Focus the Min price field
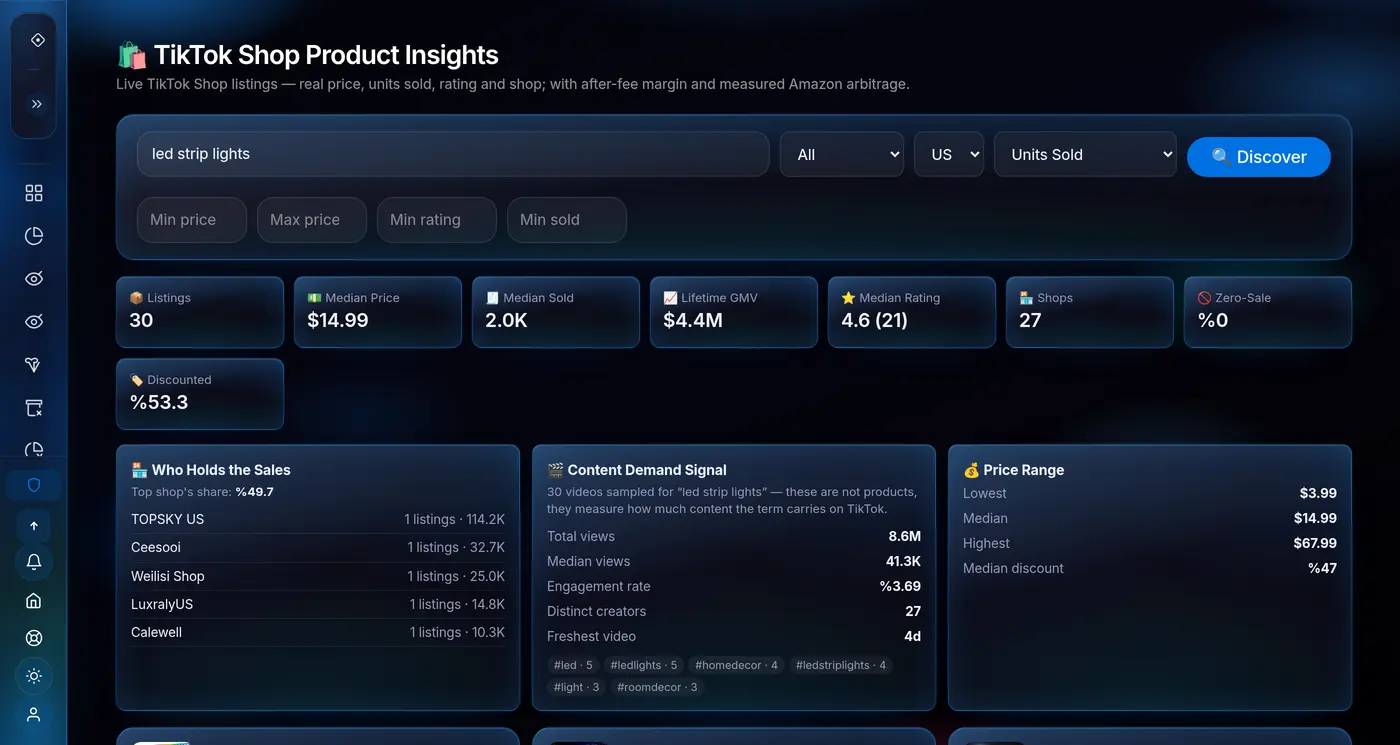This screenshot has height=745, width=1400. tap(192, 220)
